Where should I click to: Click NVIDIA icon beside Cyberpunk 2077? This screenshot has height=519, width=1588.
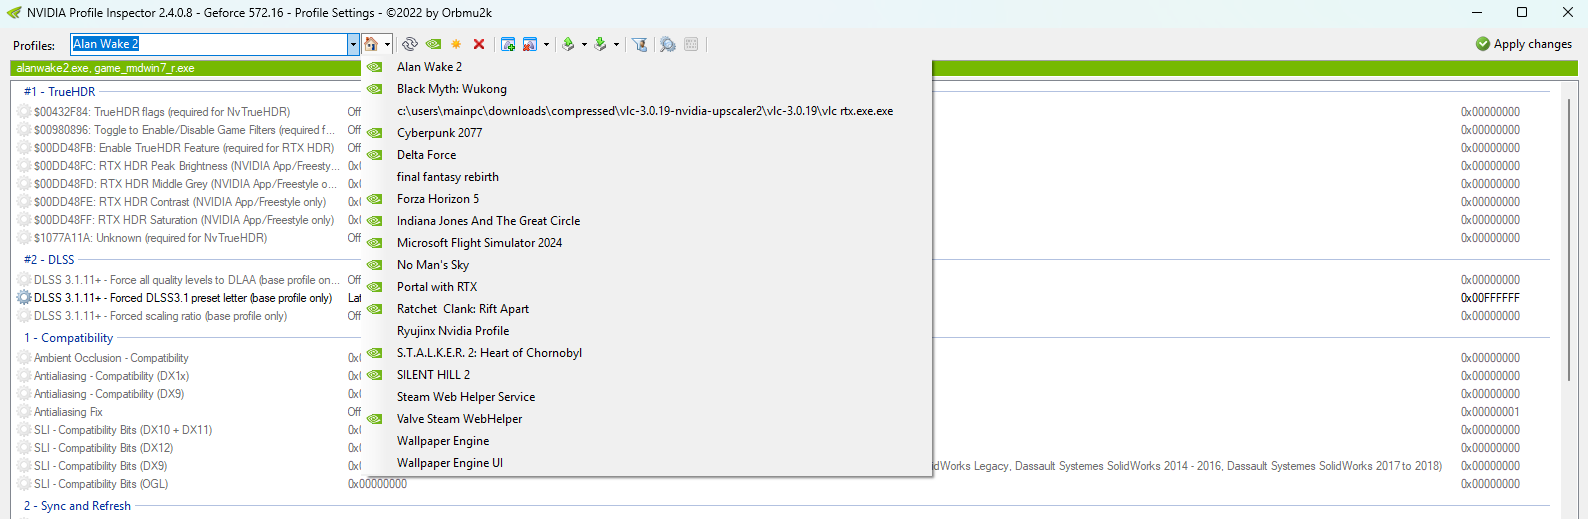point(375,133)
